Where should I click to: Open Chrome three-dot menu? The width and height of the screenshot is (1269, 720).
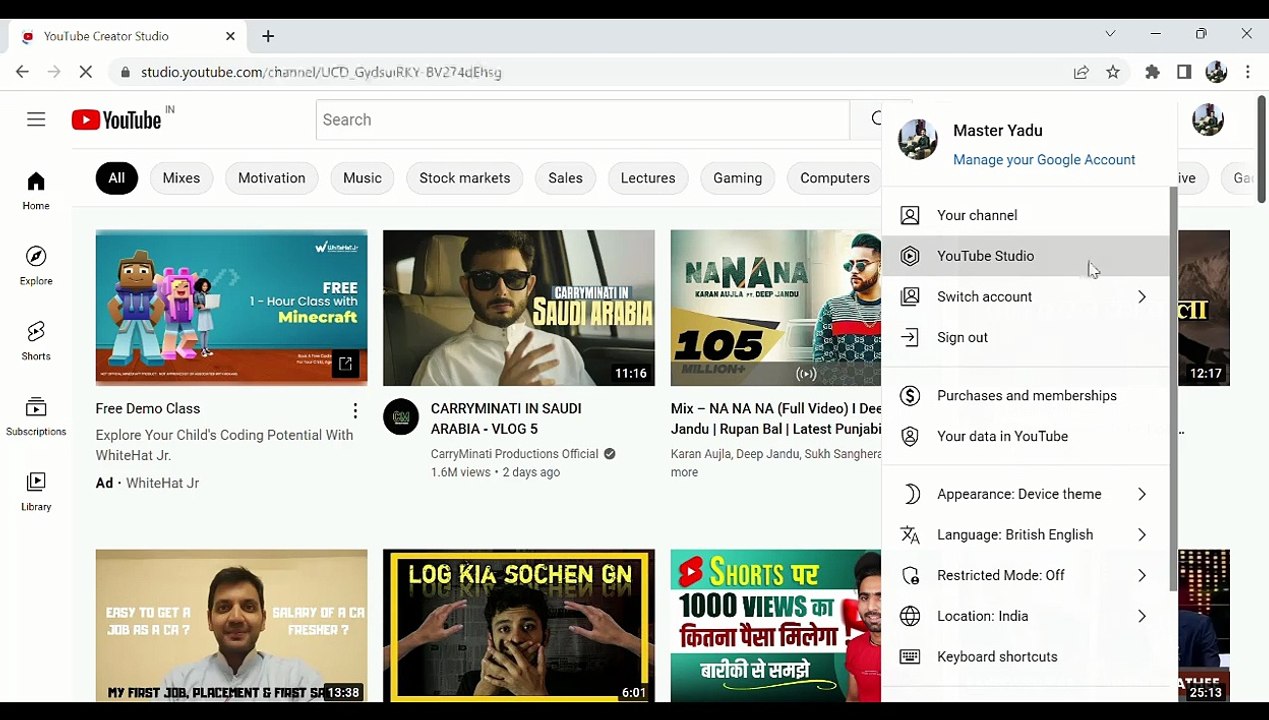[1248, 72]
